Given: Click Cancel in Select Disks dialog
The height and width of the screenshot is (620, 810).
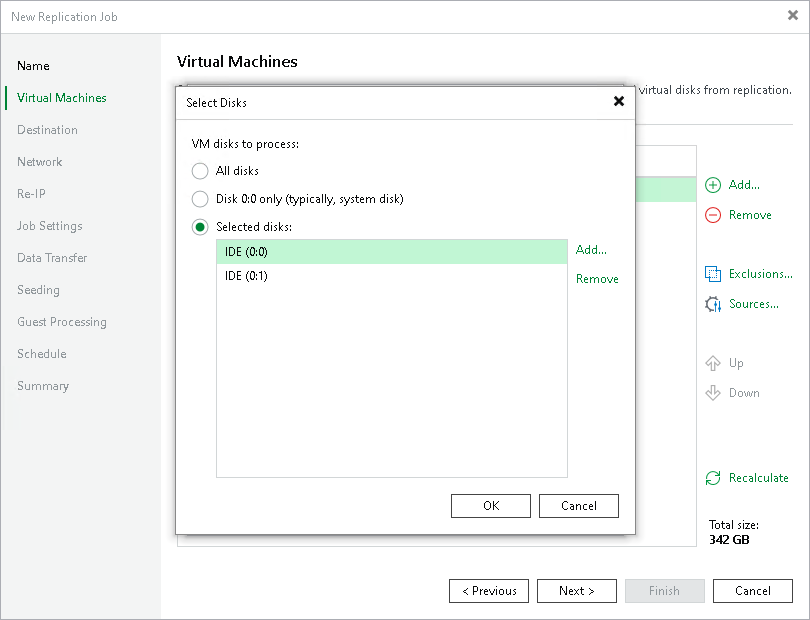Looking at the screenshot, I should pyautogui.click(x=579, y=506).
